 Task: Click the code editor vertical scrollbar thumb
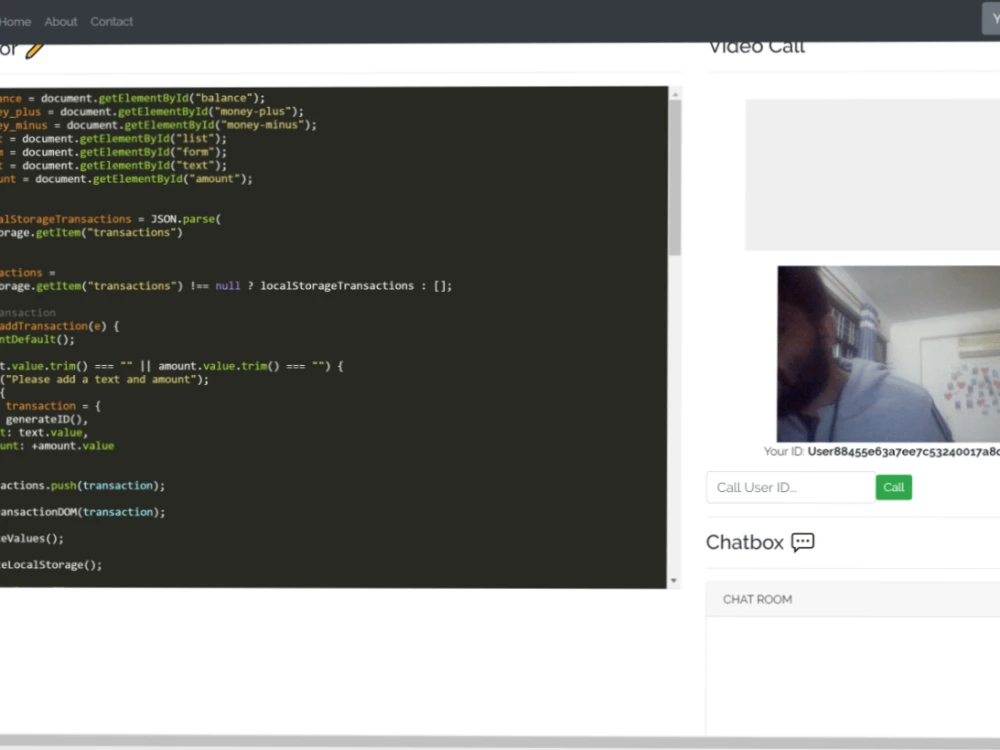pos(675,177)
